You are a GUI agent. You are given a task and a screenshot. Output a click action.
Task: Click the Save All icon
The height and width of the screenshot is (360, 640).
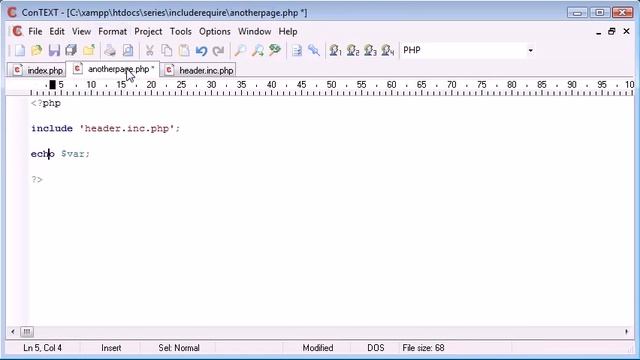coord(71,50)
